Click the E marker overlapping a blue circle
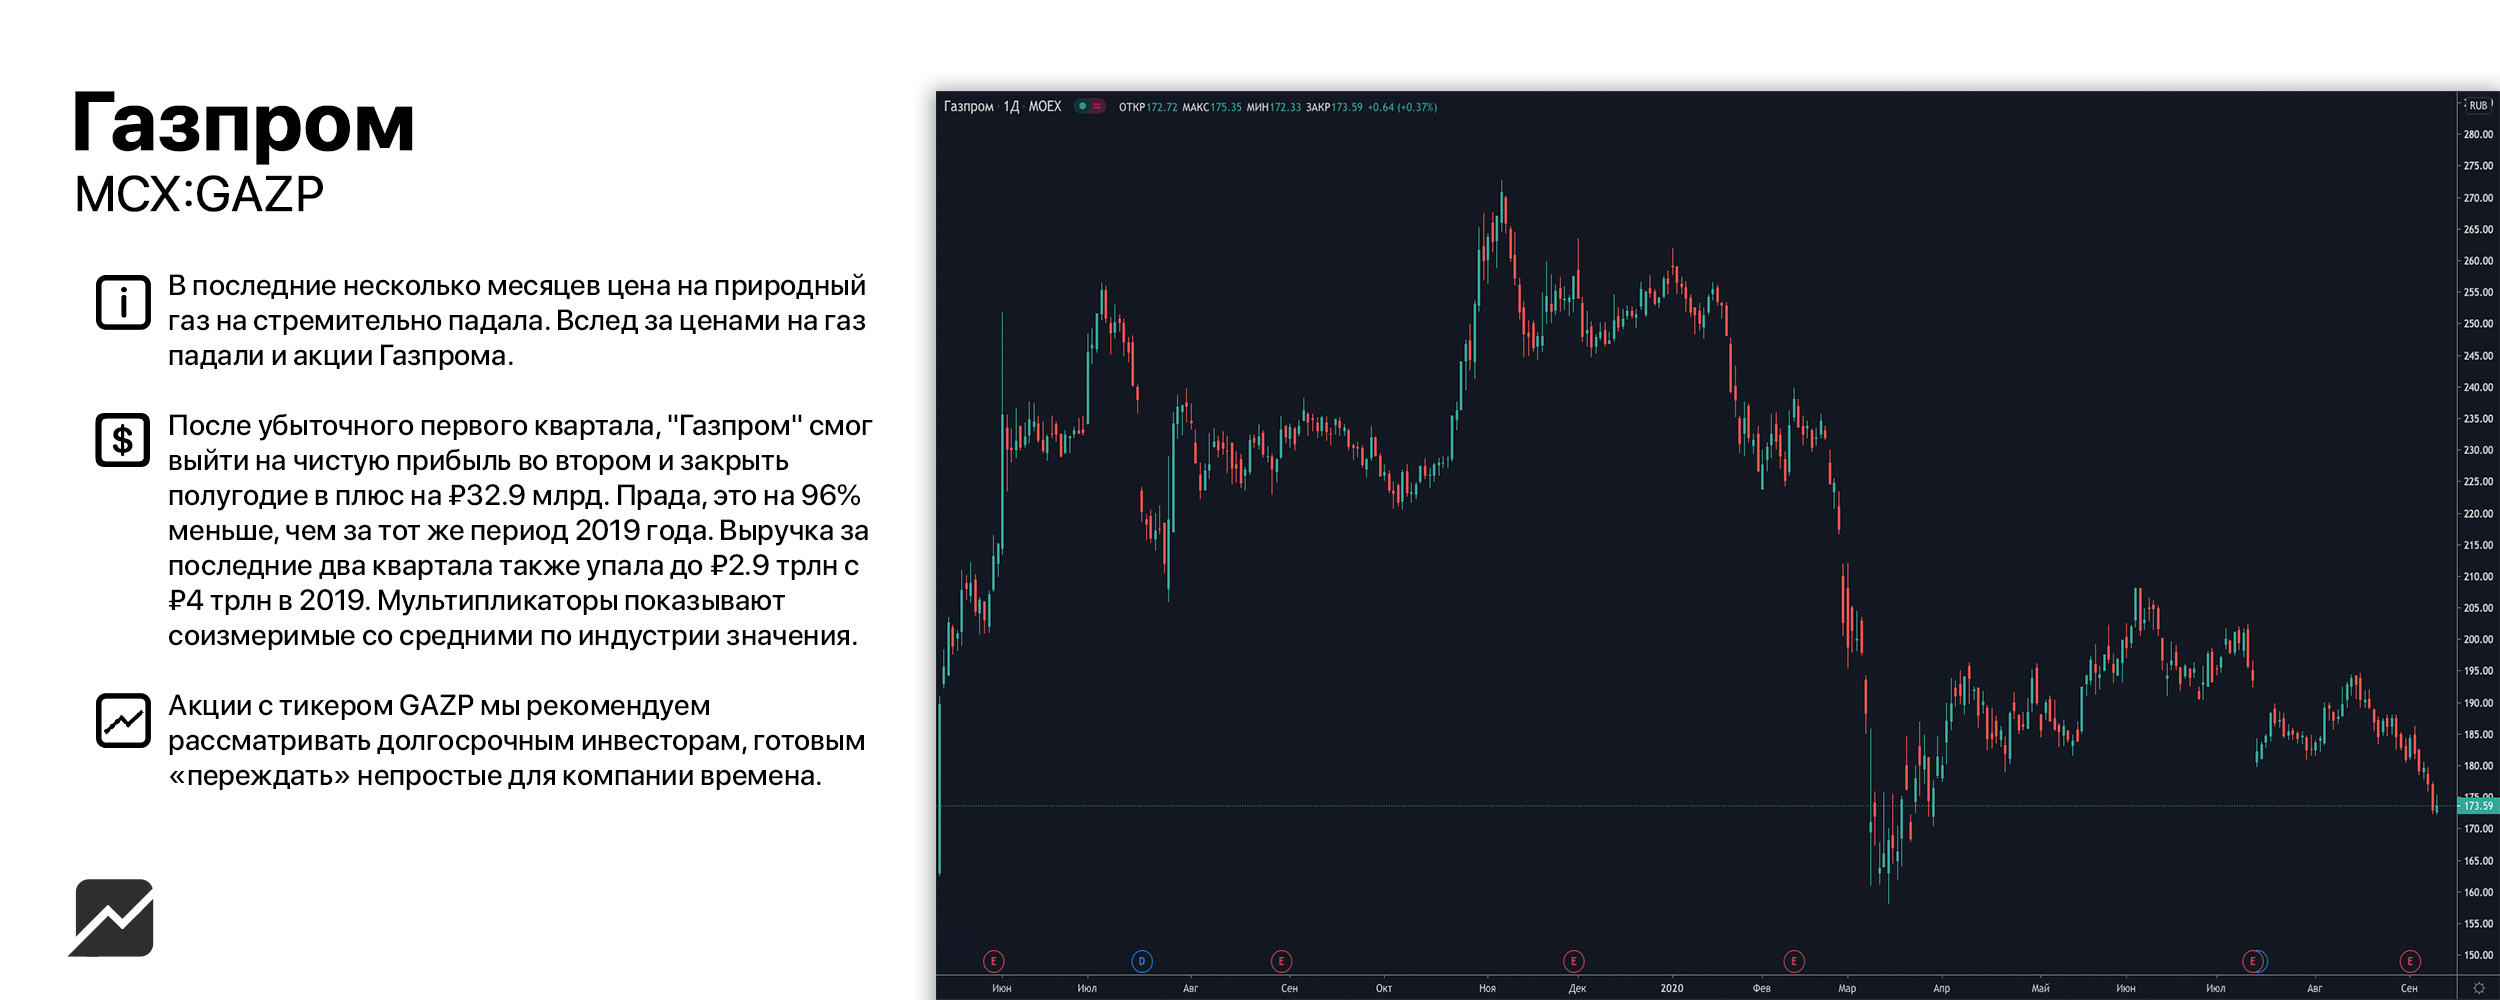Viewport: 2500px width, 1000px height. pyautogui.click(x=2252, y=961)
